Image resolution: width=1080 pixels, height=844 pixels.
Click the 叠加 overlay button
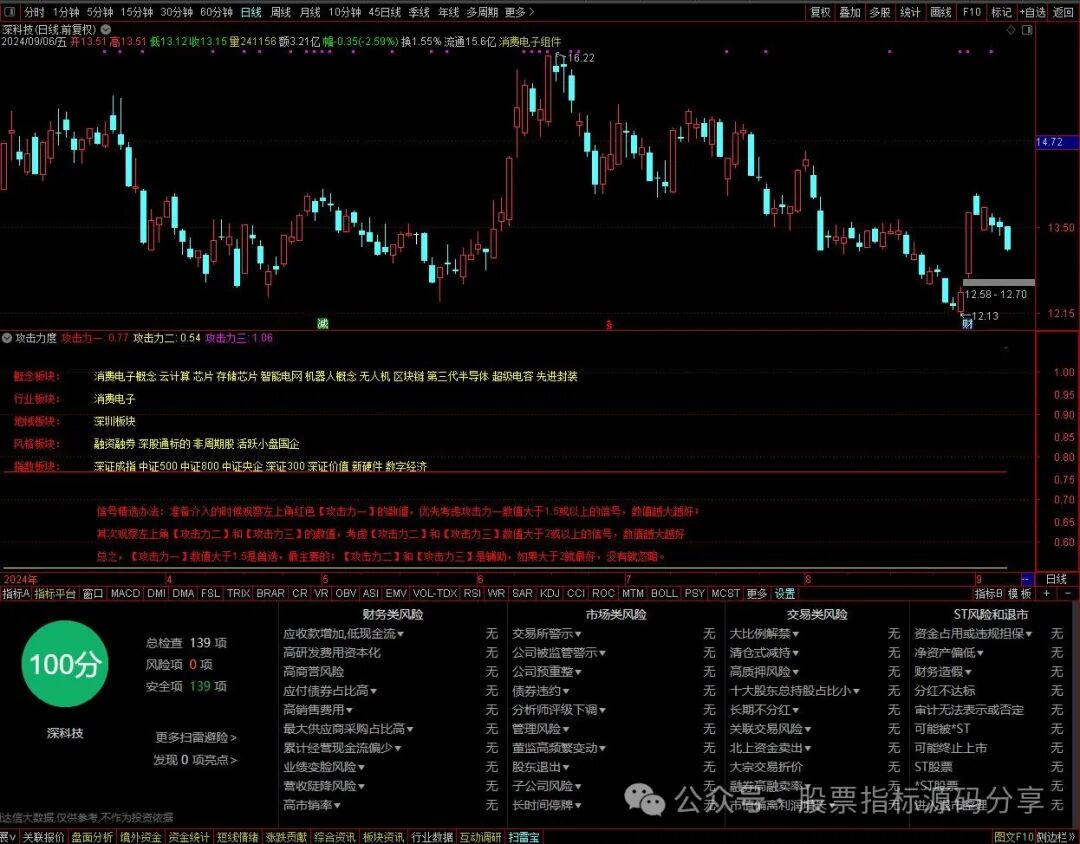(850, 12)
